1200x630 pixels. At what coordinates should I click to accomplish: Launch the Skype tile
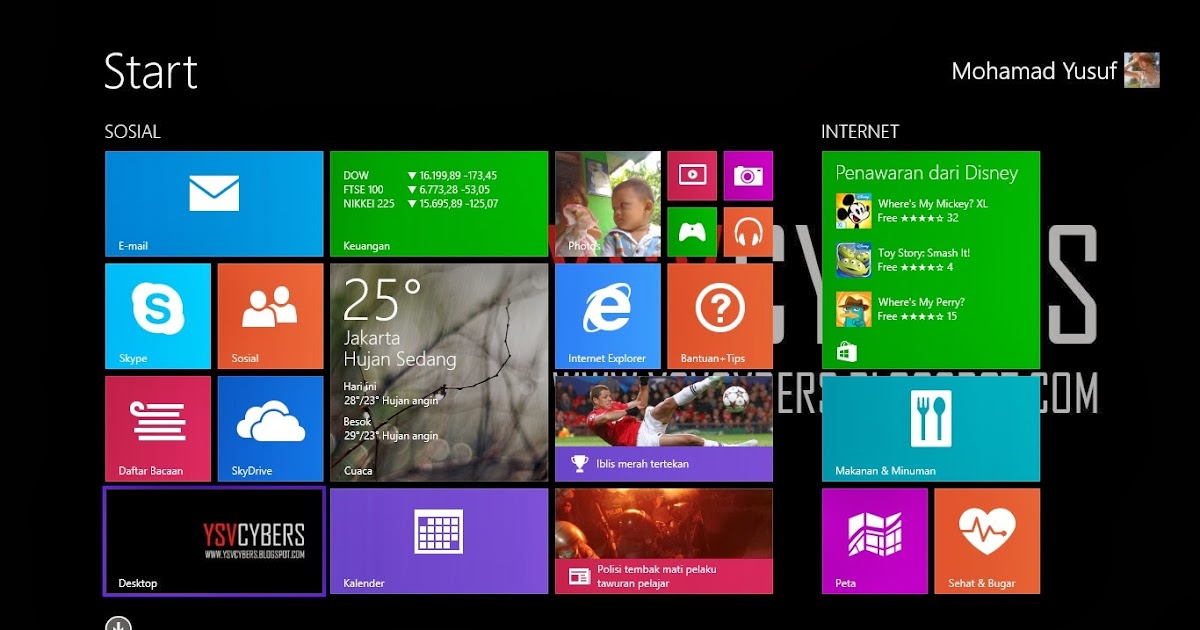[x=158, y=316]
